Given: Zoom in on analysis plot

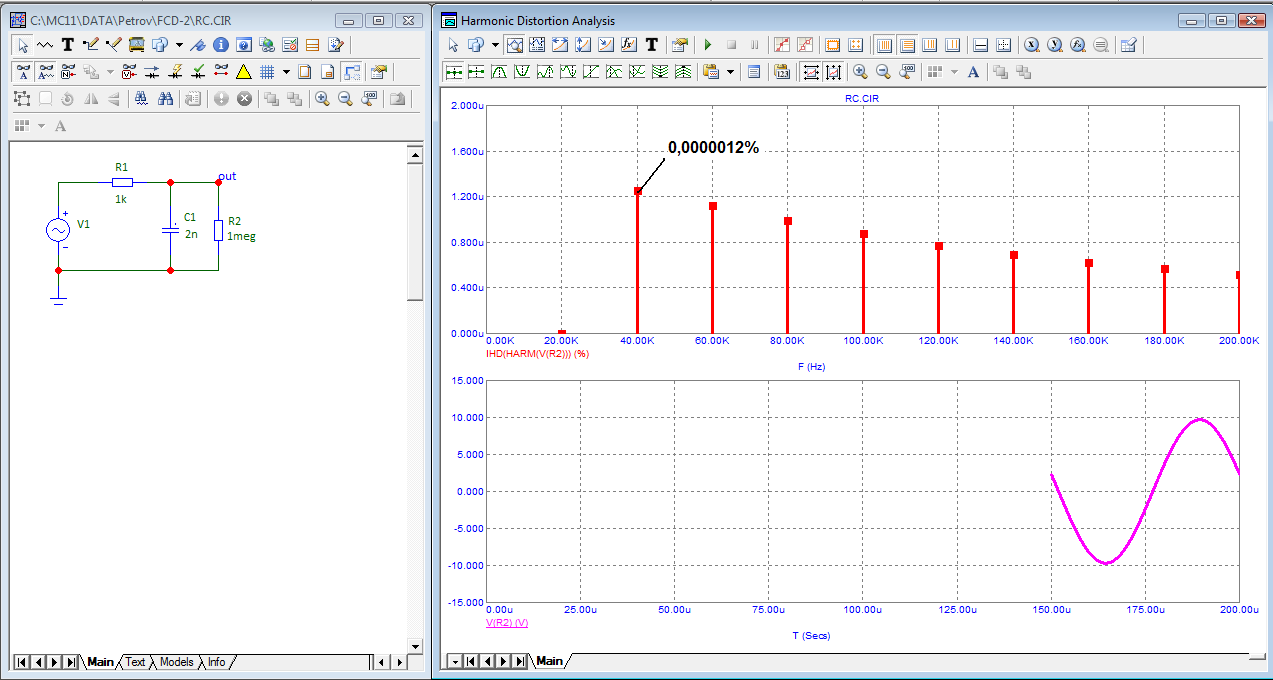Looking at the screenshot, I should click(860, 72).
